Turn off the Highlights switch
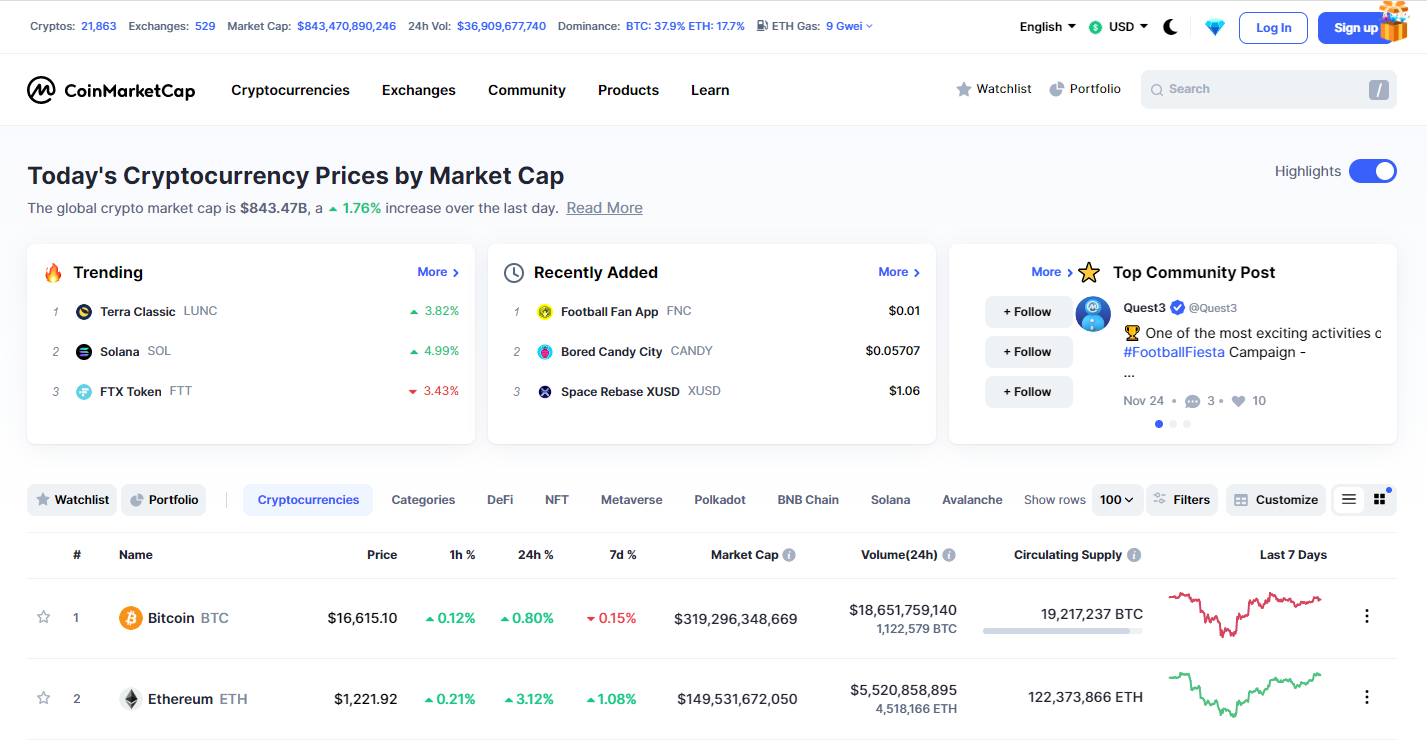This screenshot has width=1427, height=744. pos(1373,171)
